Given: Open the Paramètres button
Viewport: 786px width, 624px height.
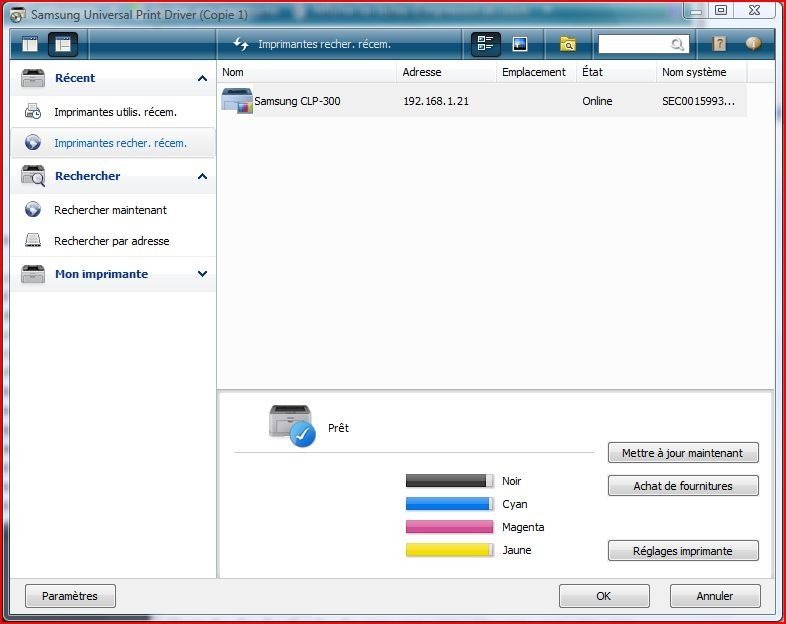Looking at the screenshot, I should point(70,596).
